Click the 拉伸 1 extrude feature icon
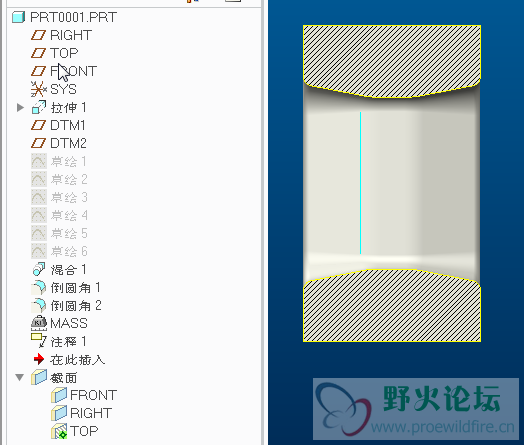The width and height of the screenshot is (524, 445). coord(39,108)
